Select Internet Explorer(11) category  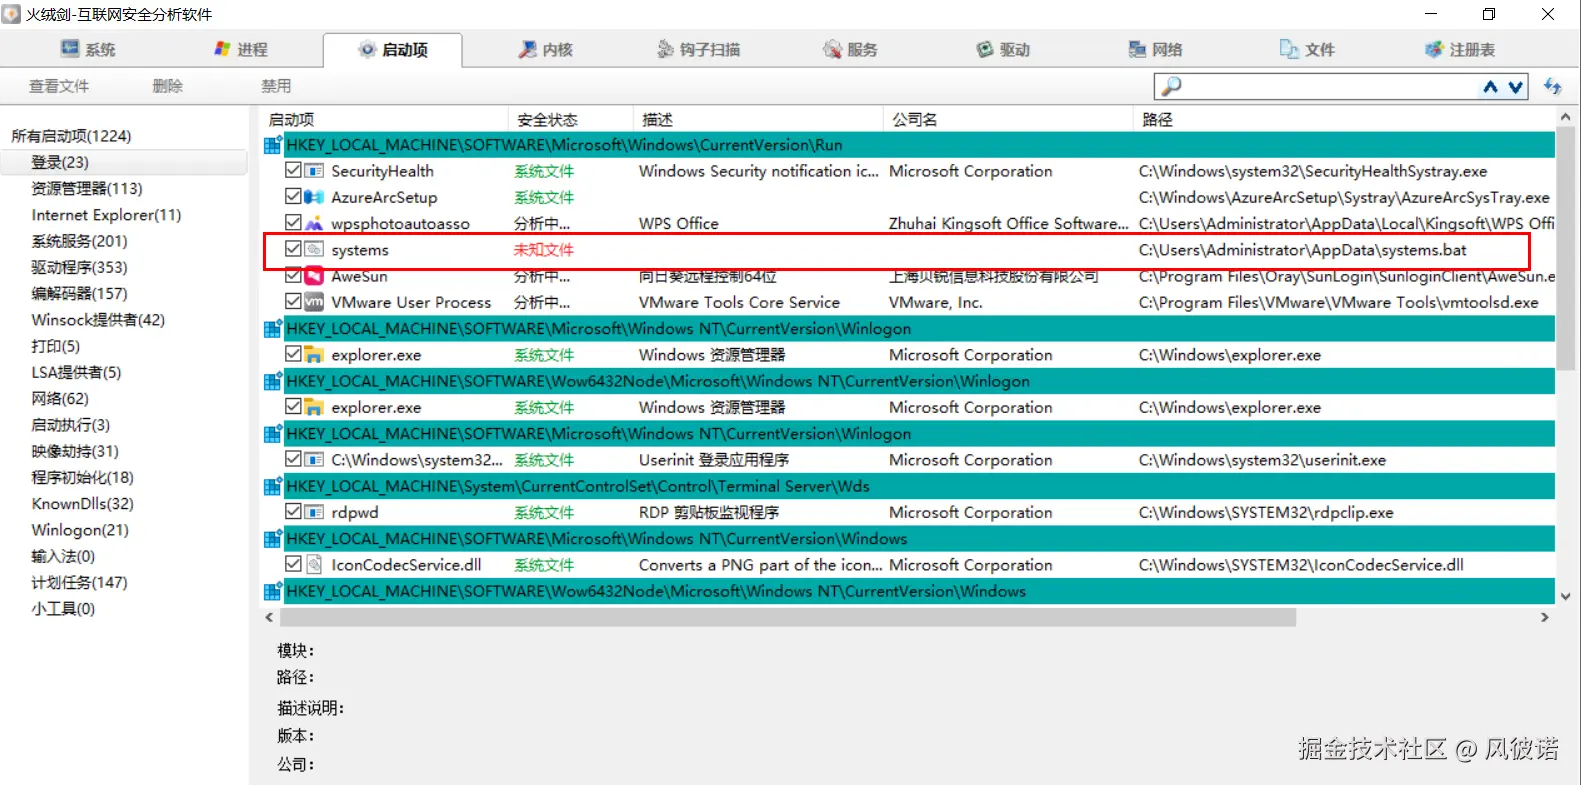(x=106, y=215)
